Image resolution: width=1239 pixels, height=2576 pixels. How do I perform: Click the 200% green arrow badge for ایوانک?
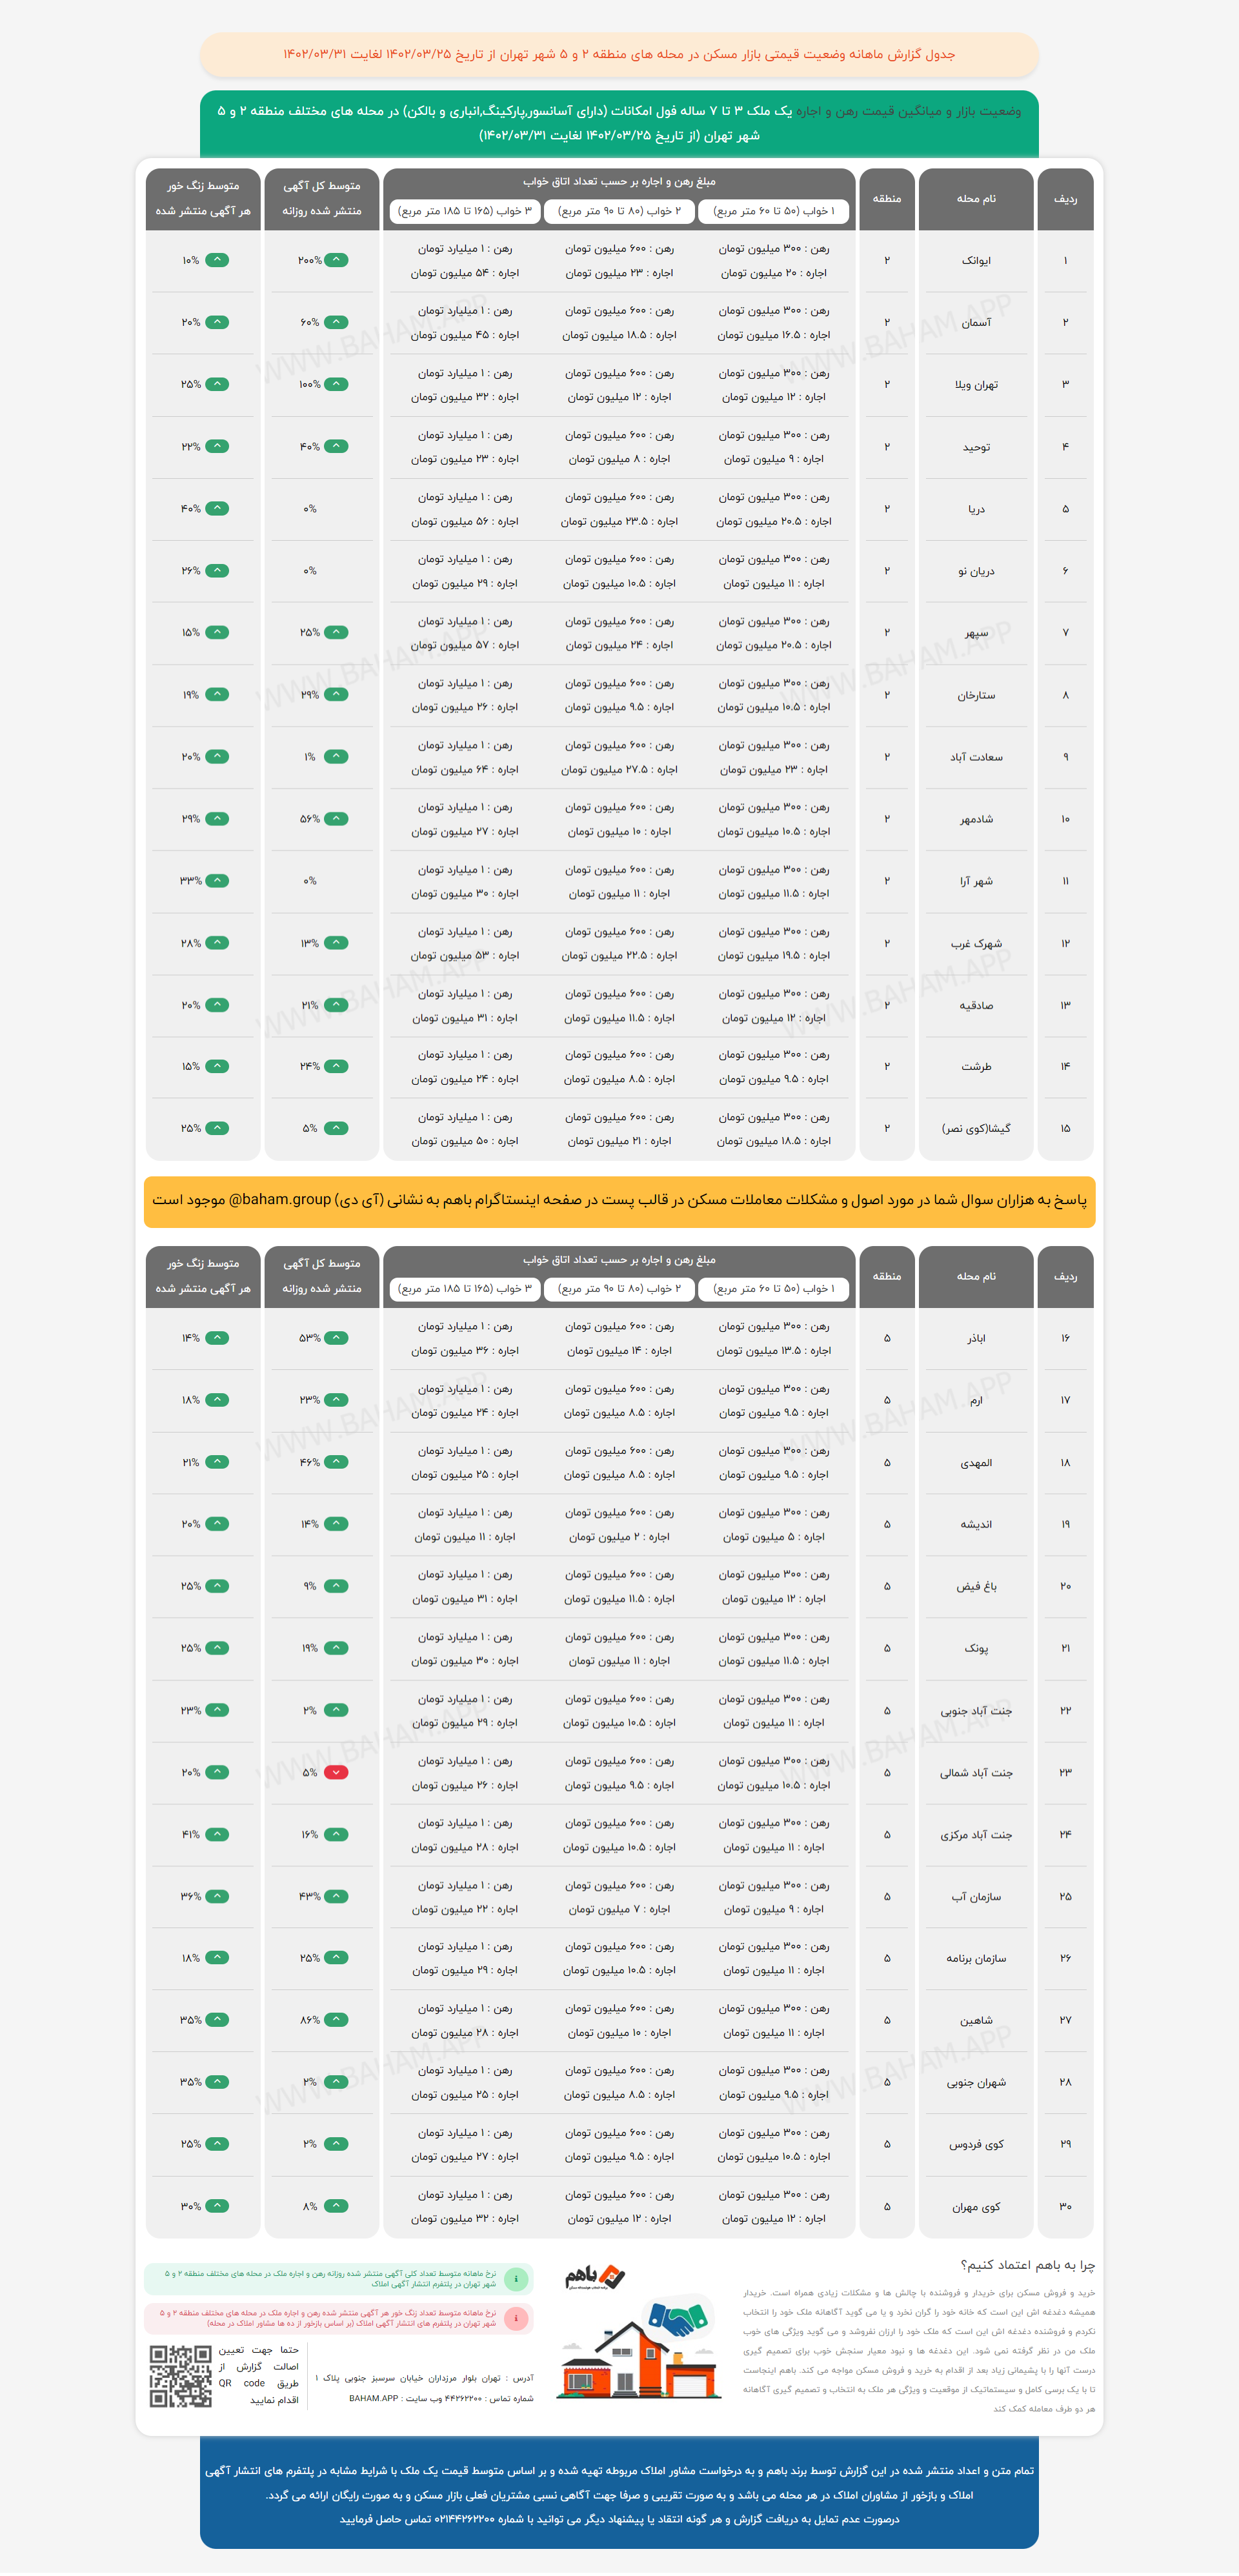click(x=337, y=260)
